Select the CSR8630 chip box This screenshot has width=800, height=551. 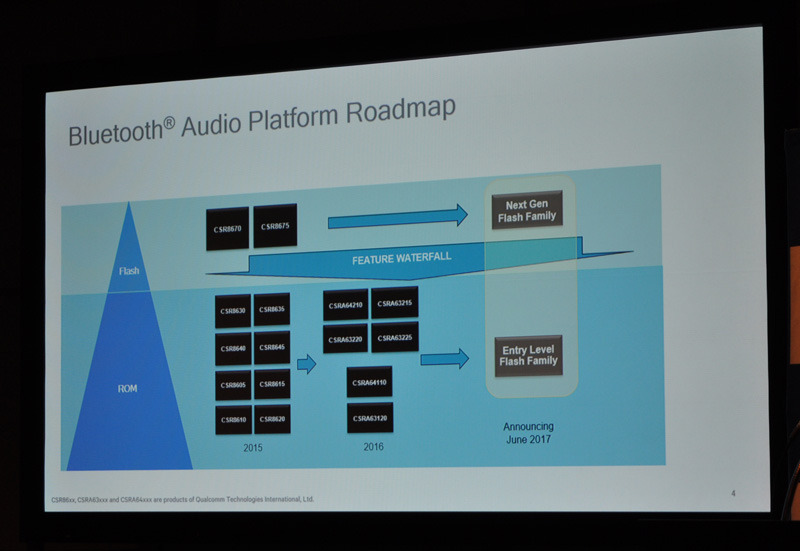click(x=233, y=311)
